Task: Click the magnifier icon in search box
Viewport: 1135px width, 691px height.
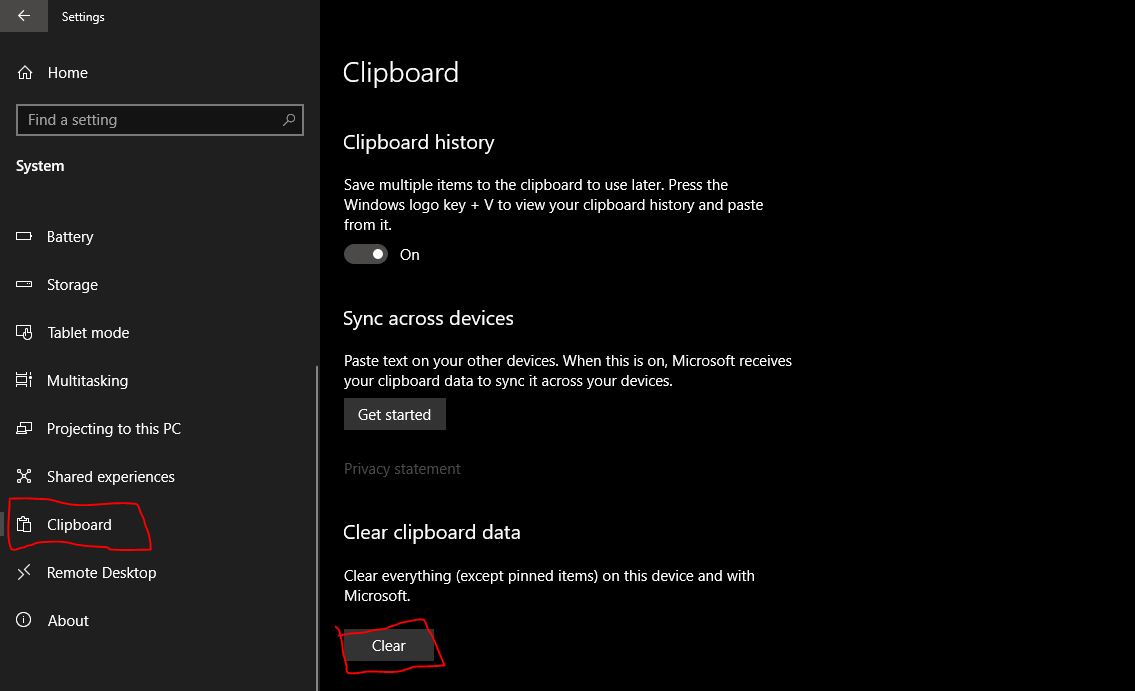Action: point(289,120)
